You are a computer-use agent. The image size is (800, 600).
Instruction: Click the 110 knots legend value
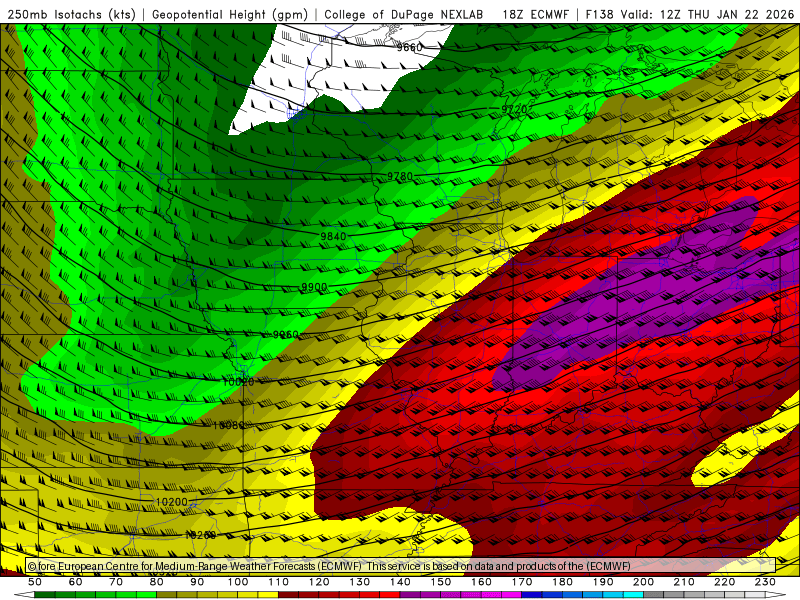click(x=279, y=582)
